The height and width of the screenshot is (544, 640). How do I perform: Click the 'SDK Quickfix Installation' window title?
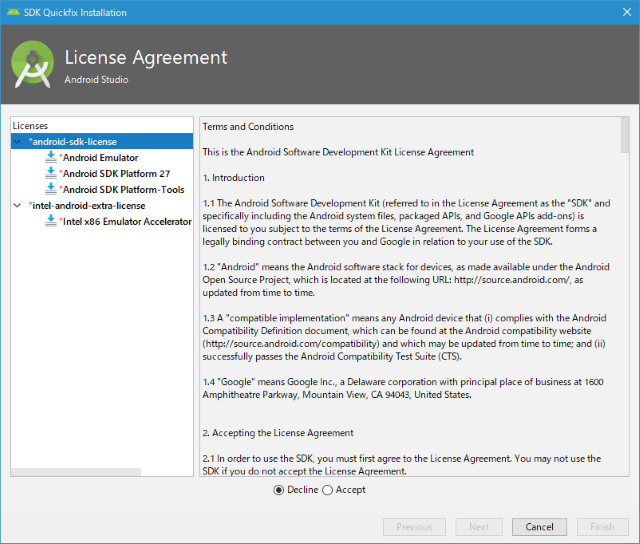75,13
